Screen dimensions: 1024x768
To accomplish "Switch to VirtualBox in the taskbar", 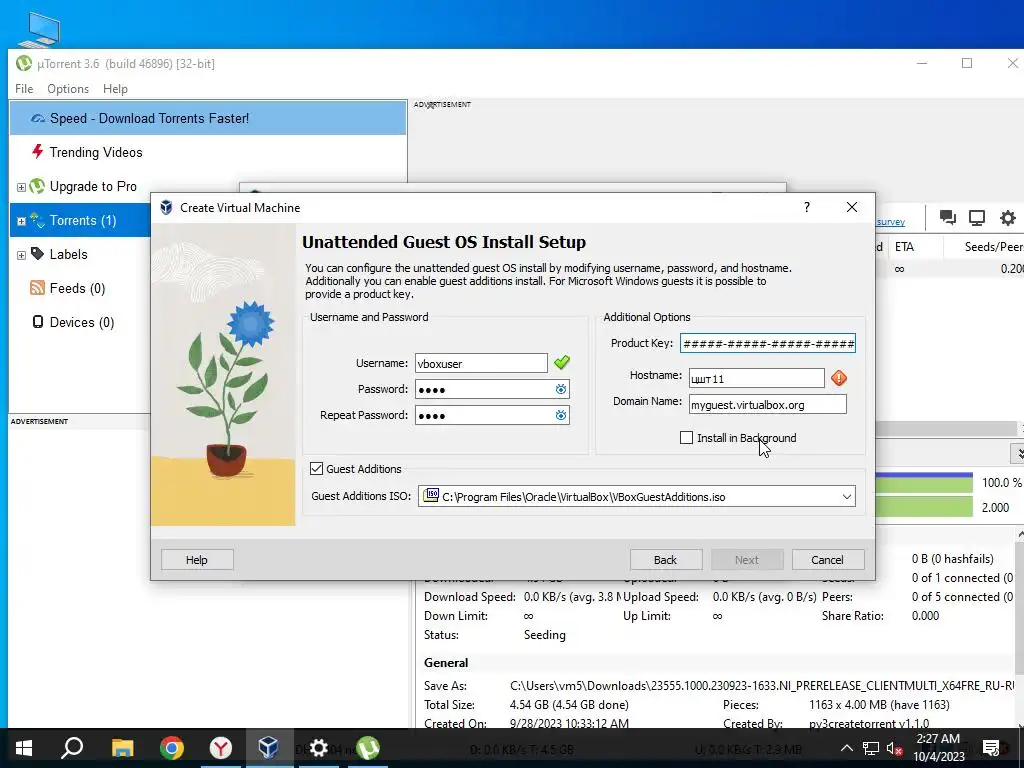I will 268,748.
